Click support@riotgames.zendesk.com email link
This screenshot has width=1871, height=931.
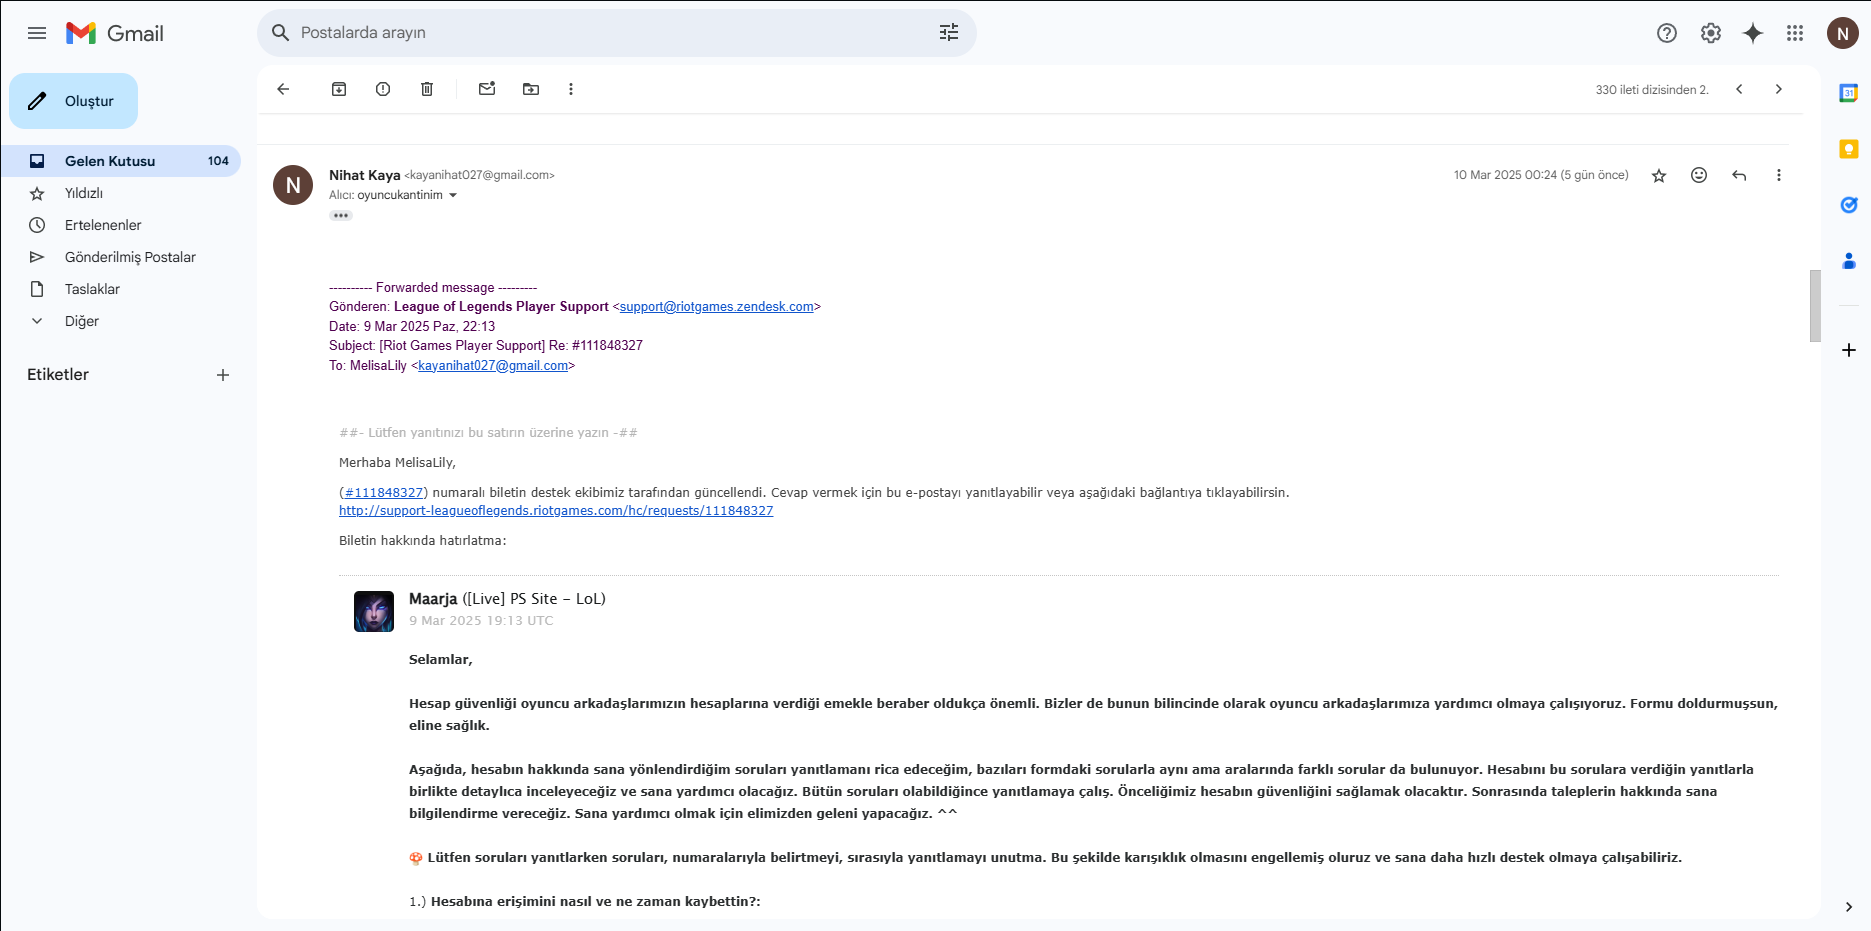click(x=717, y=307)
